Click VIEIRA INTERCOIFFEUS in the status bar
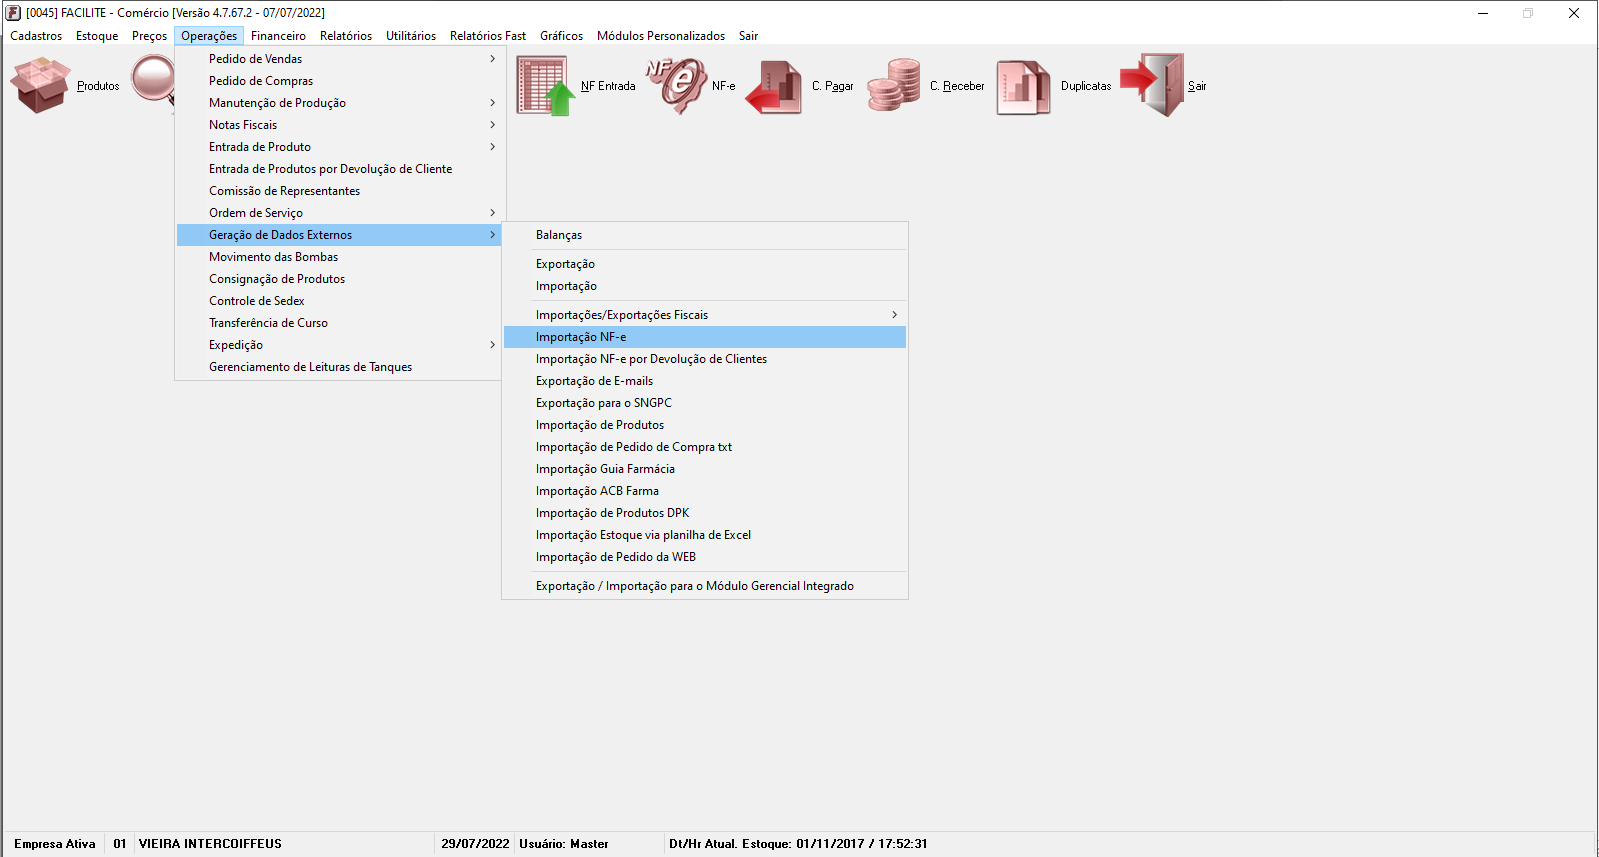Image resolution: width=1599 pixels, height=857 pixels. pyautogui.click(x=210, y=844)
